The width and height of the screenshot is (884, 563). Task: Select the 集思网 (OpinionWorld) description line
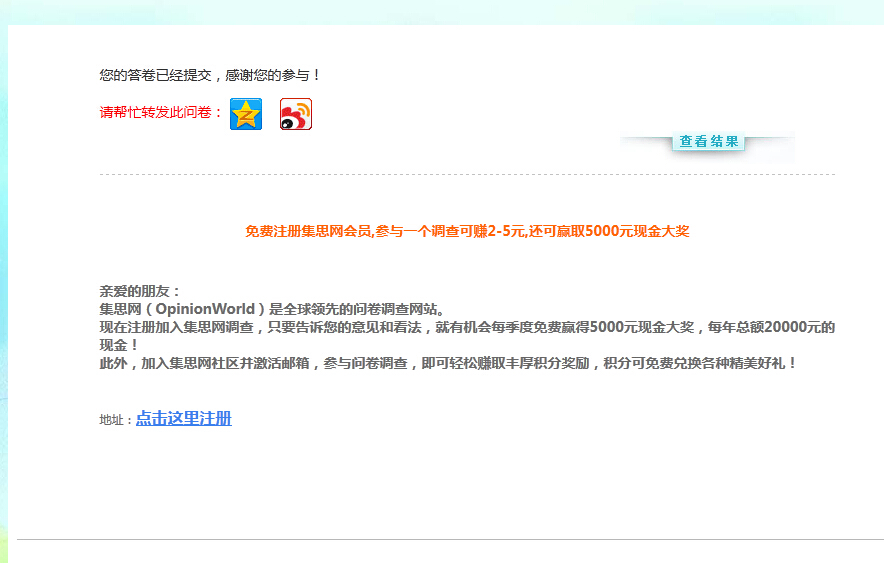[272, 309]
